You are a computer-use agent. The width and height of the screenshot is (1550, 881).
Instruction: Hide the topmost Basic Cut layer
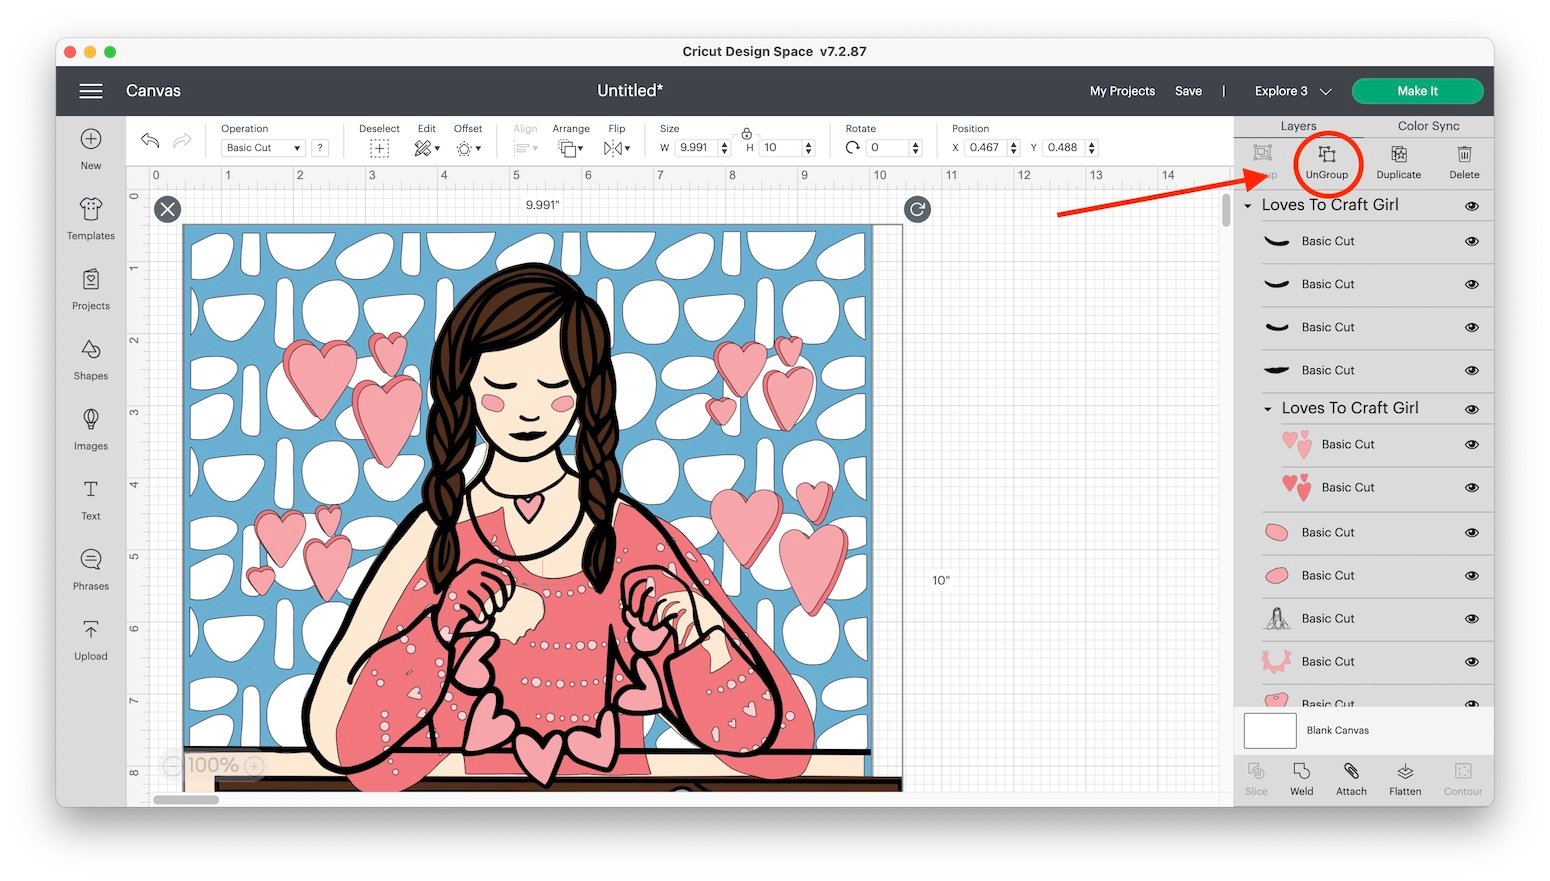coord(1472,242)
